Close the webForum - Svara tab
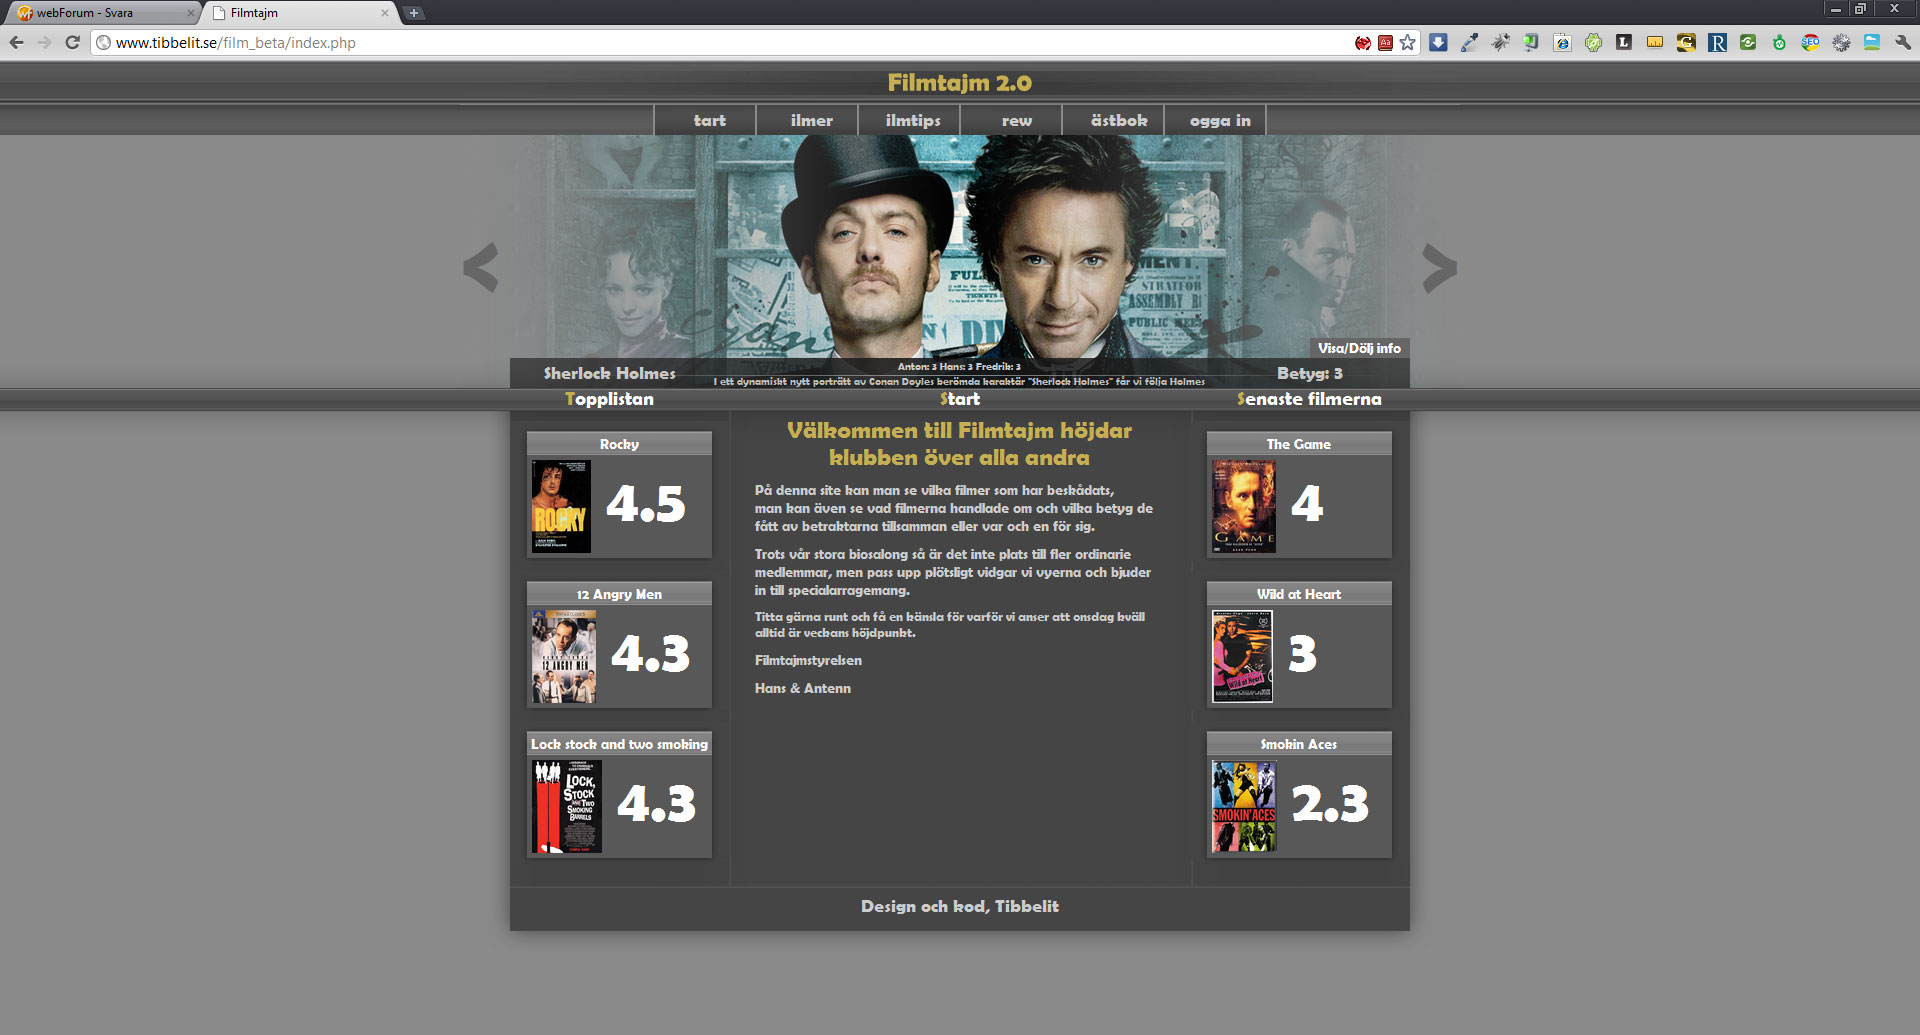 190,13
